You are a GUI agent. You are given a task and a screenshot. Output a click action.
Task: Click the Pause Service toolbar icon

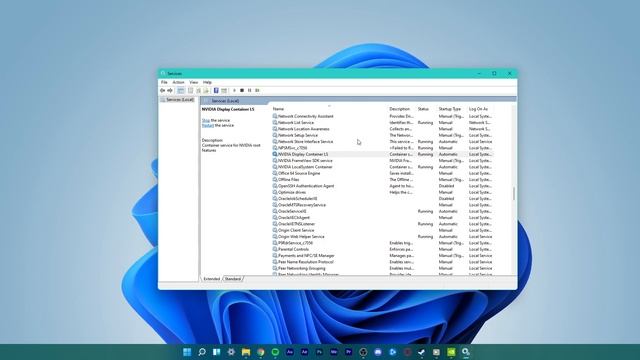pos(249,90)
